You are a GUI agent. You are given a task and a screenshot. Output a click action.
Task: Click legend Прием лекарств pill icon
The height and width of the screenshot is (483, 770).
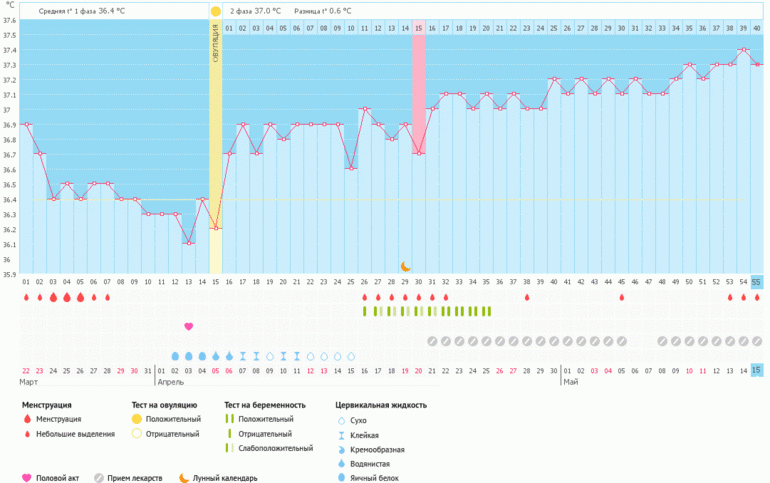[99, 478]
